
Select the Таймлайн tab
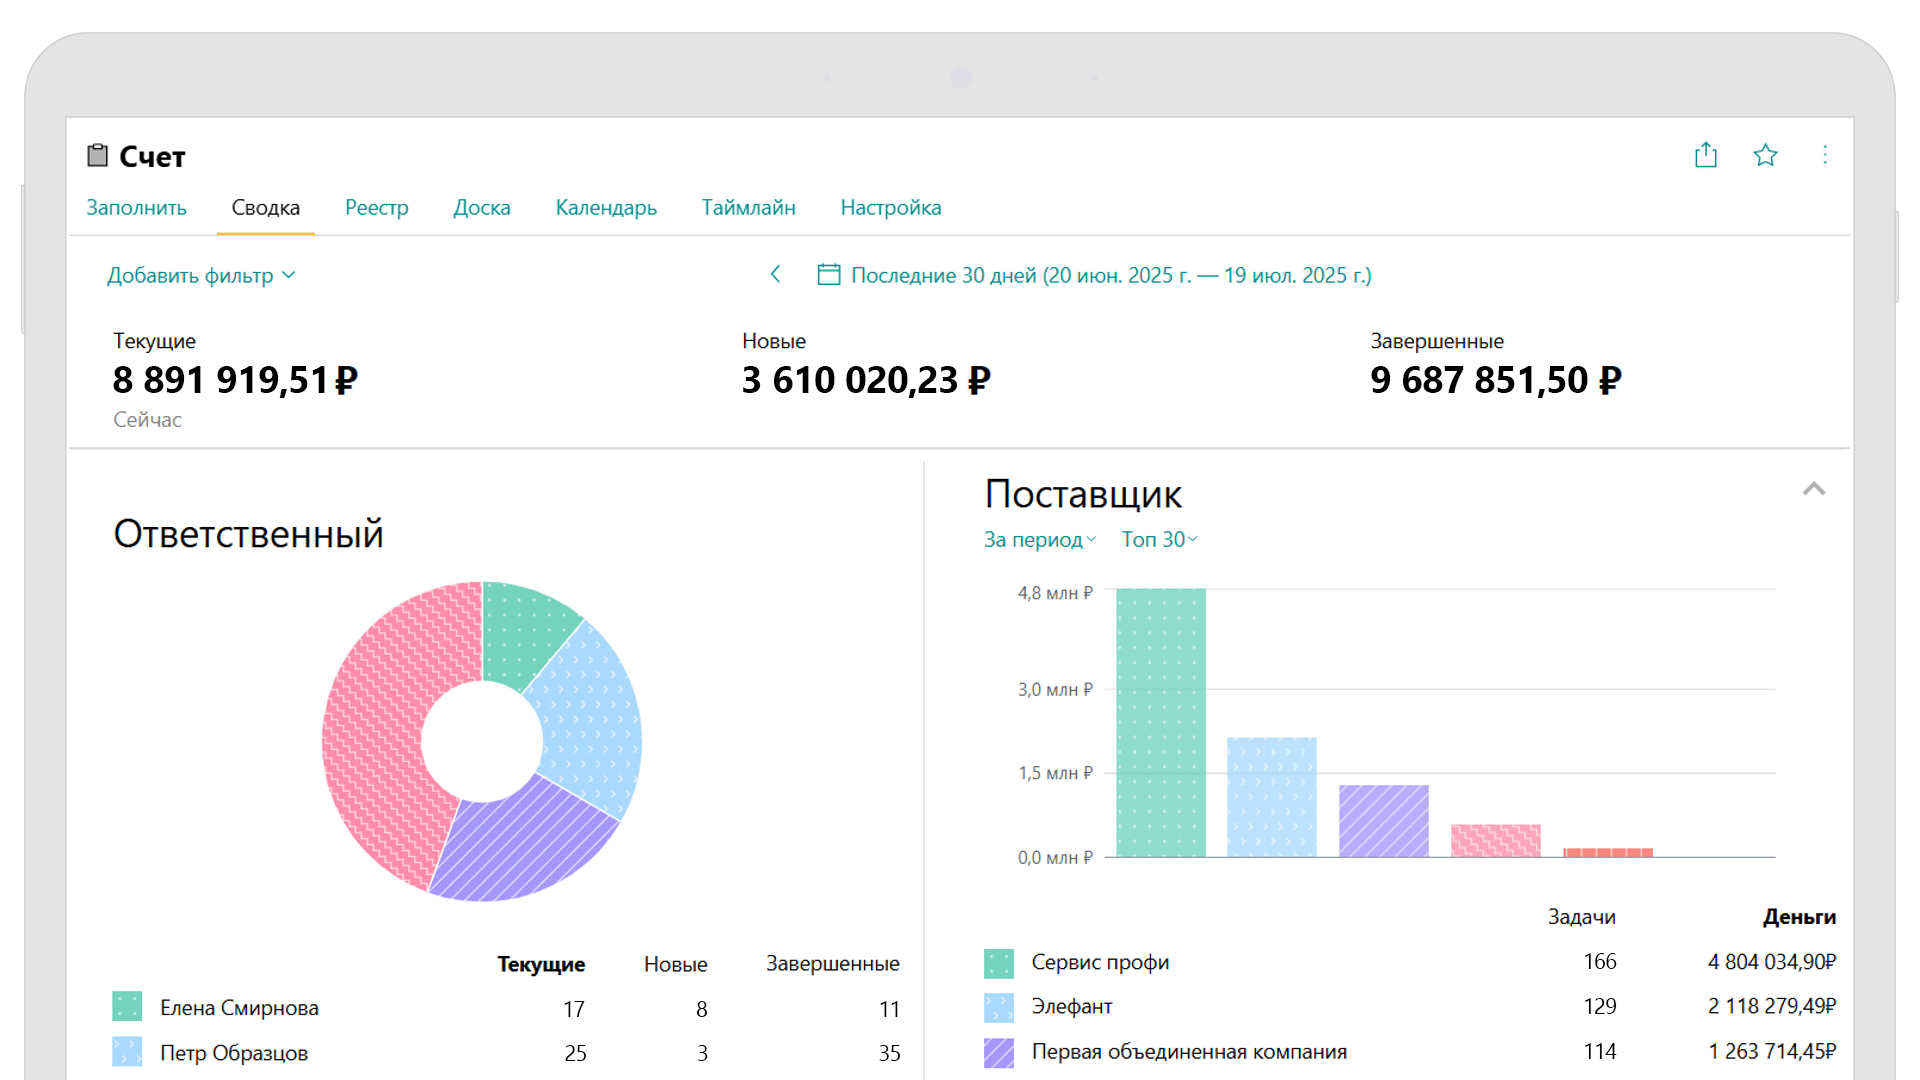(748, 208)
